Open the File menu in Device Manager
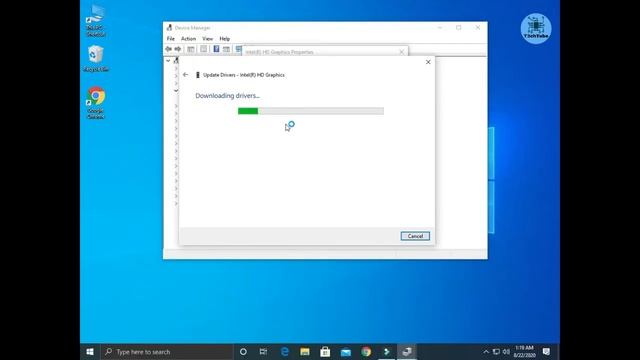 click(x=171, y=39)
